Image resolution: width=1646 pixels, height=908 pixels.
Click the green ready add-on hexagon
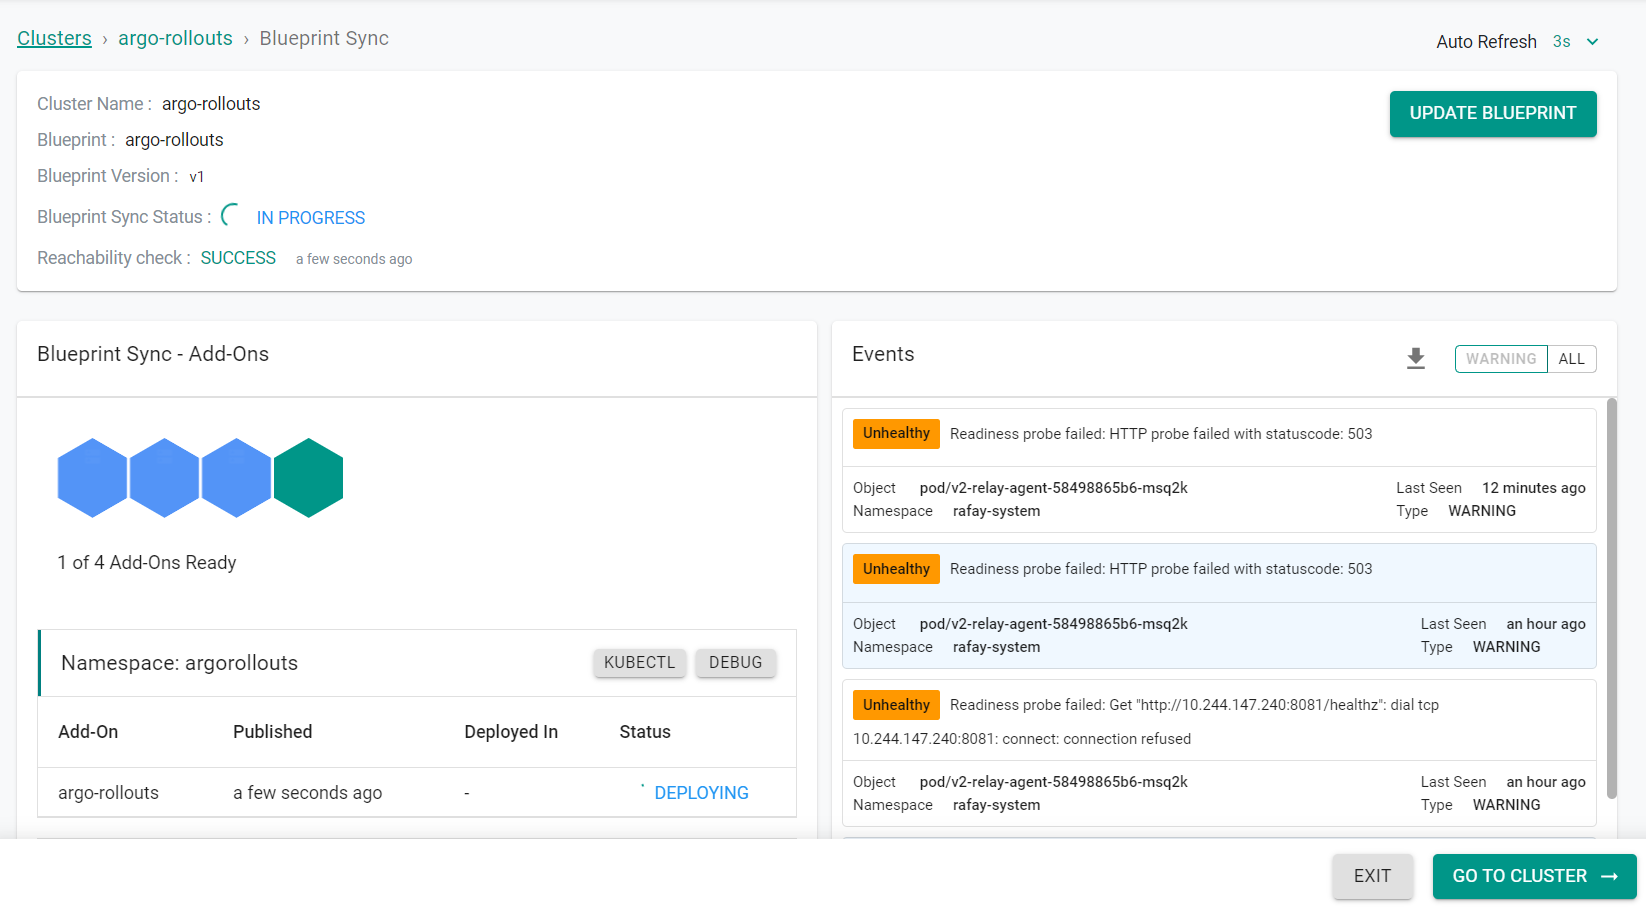[309, 478]
